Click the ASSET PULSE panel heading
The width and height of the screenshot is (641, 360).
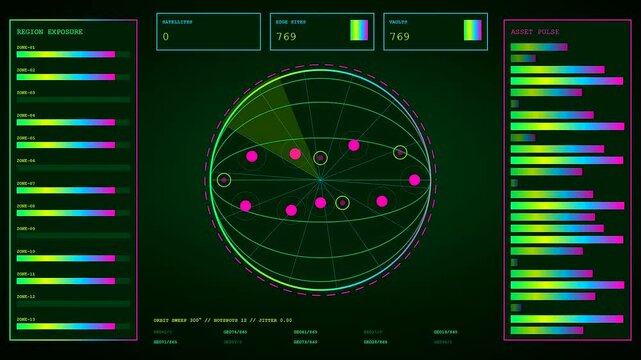535,32
